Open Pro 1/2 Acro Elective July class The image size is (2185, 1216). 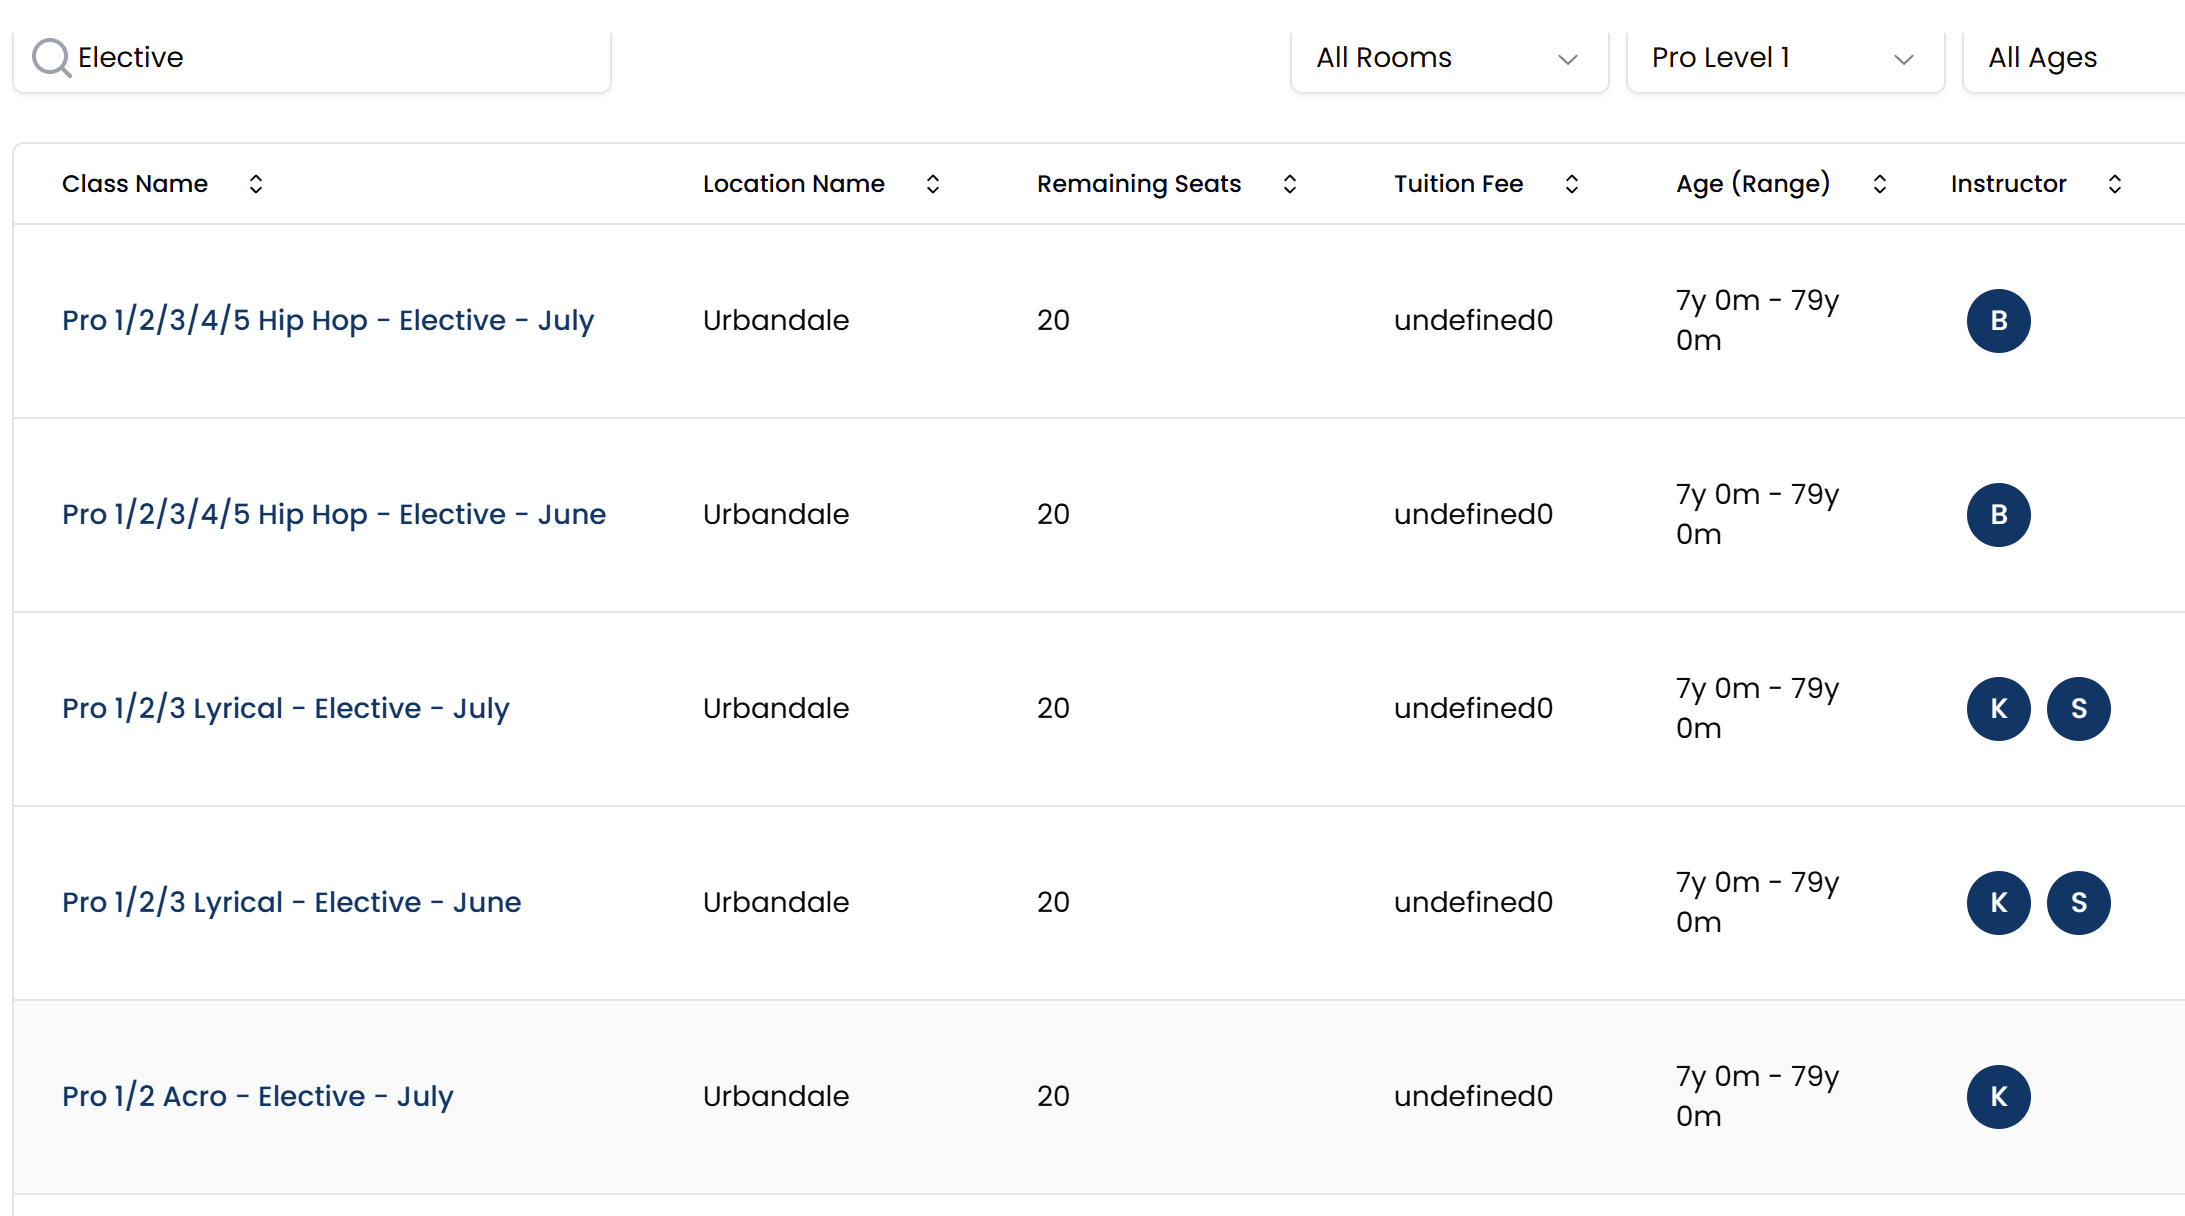pos(258,1096)
